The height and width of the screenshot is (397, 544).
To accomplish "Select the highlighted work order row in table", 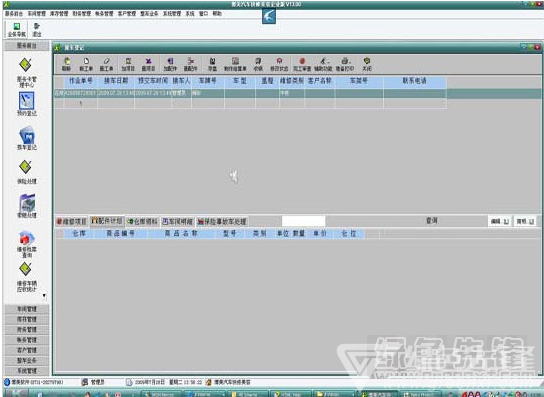I will point(250,93).
